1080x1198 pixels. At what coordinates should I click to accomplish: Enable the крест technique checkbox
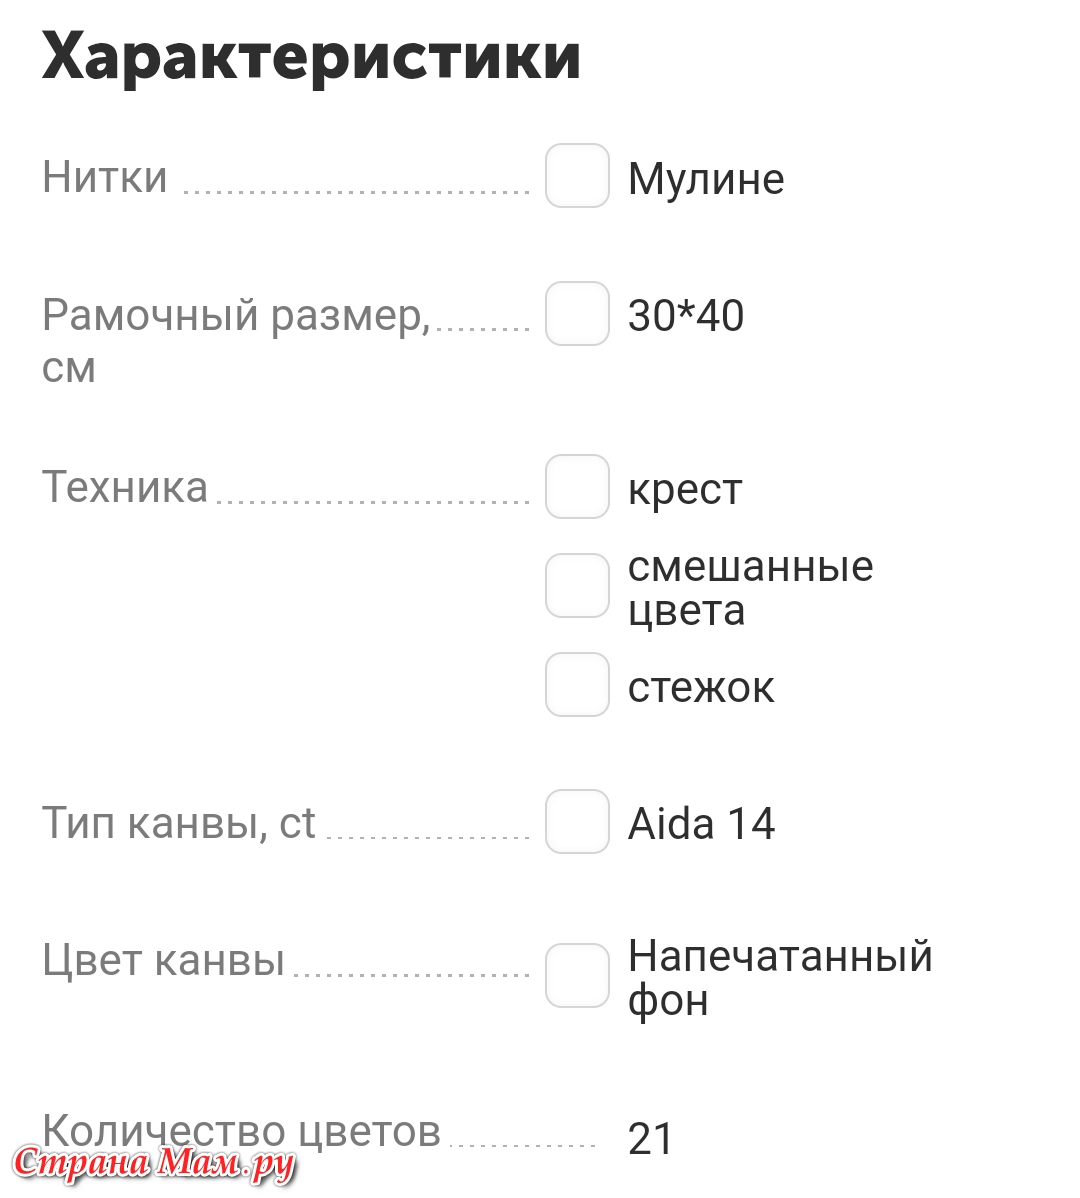pos(577,487)
